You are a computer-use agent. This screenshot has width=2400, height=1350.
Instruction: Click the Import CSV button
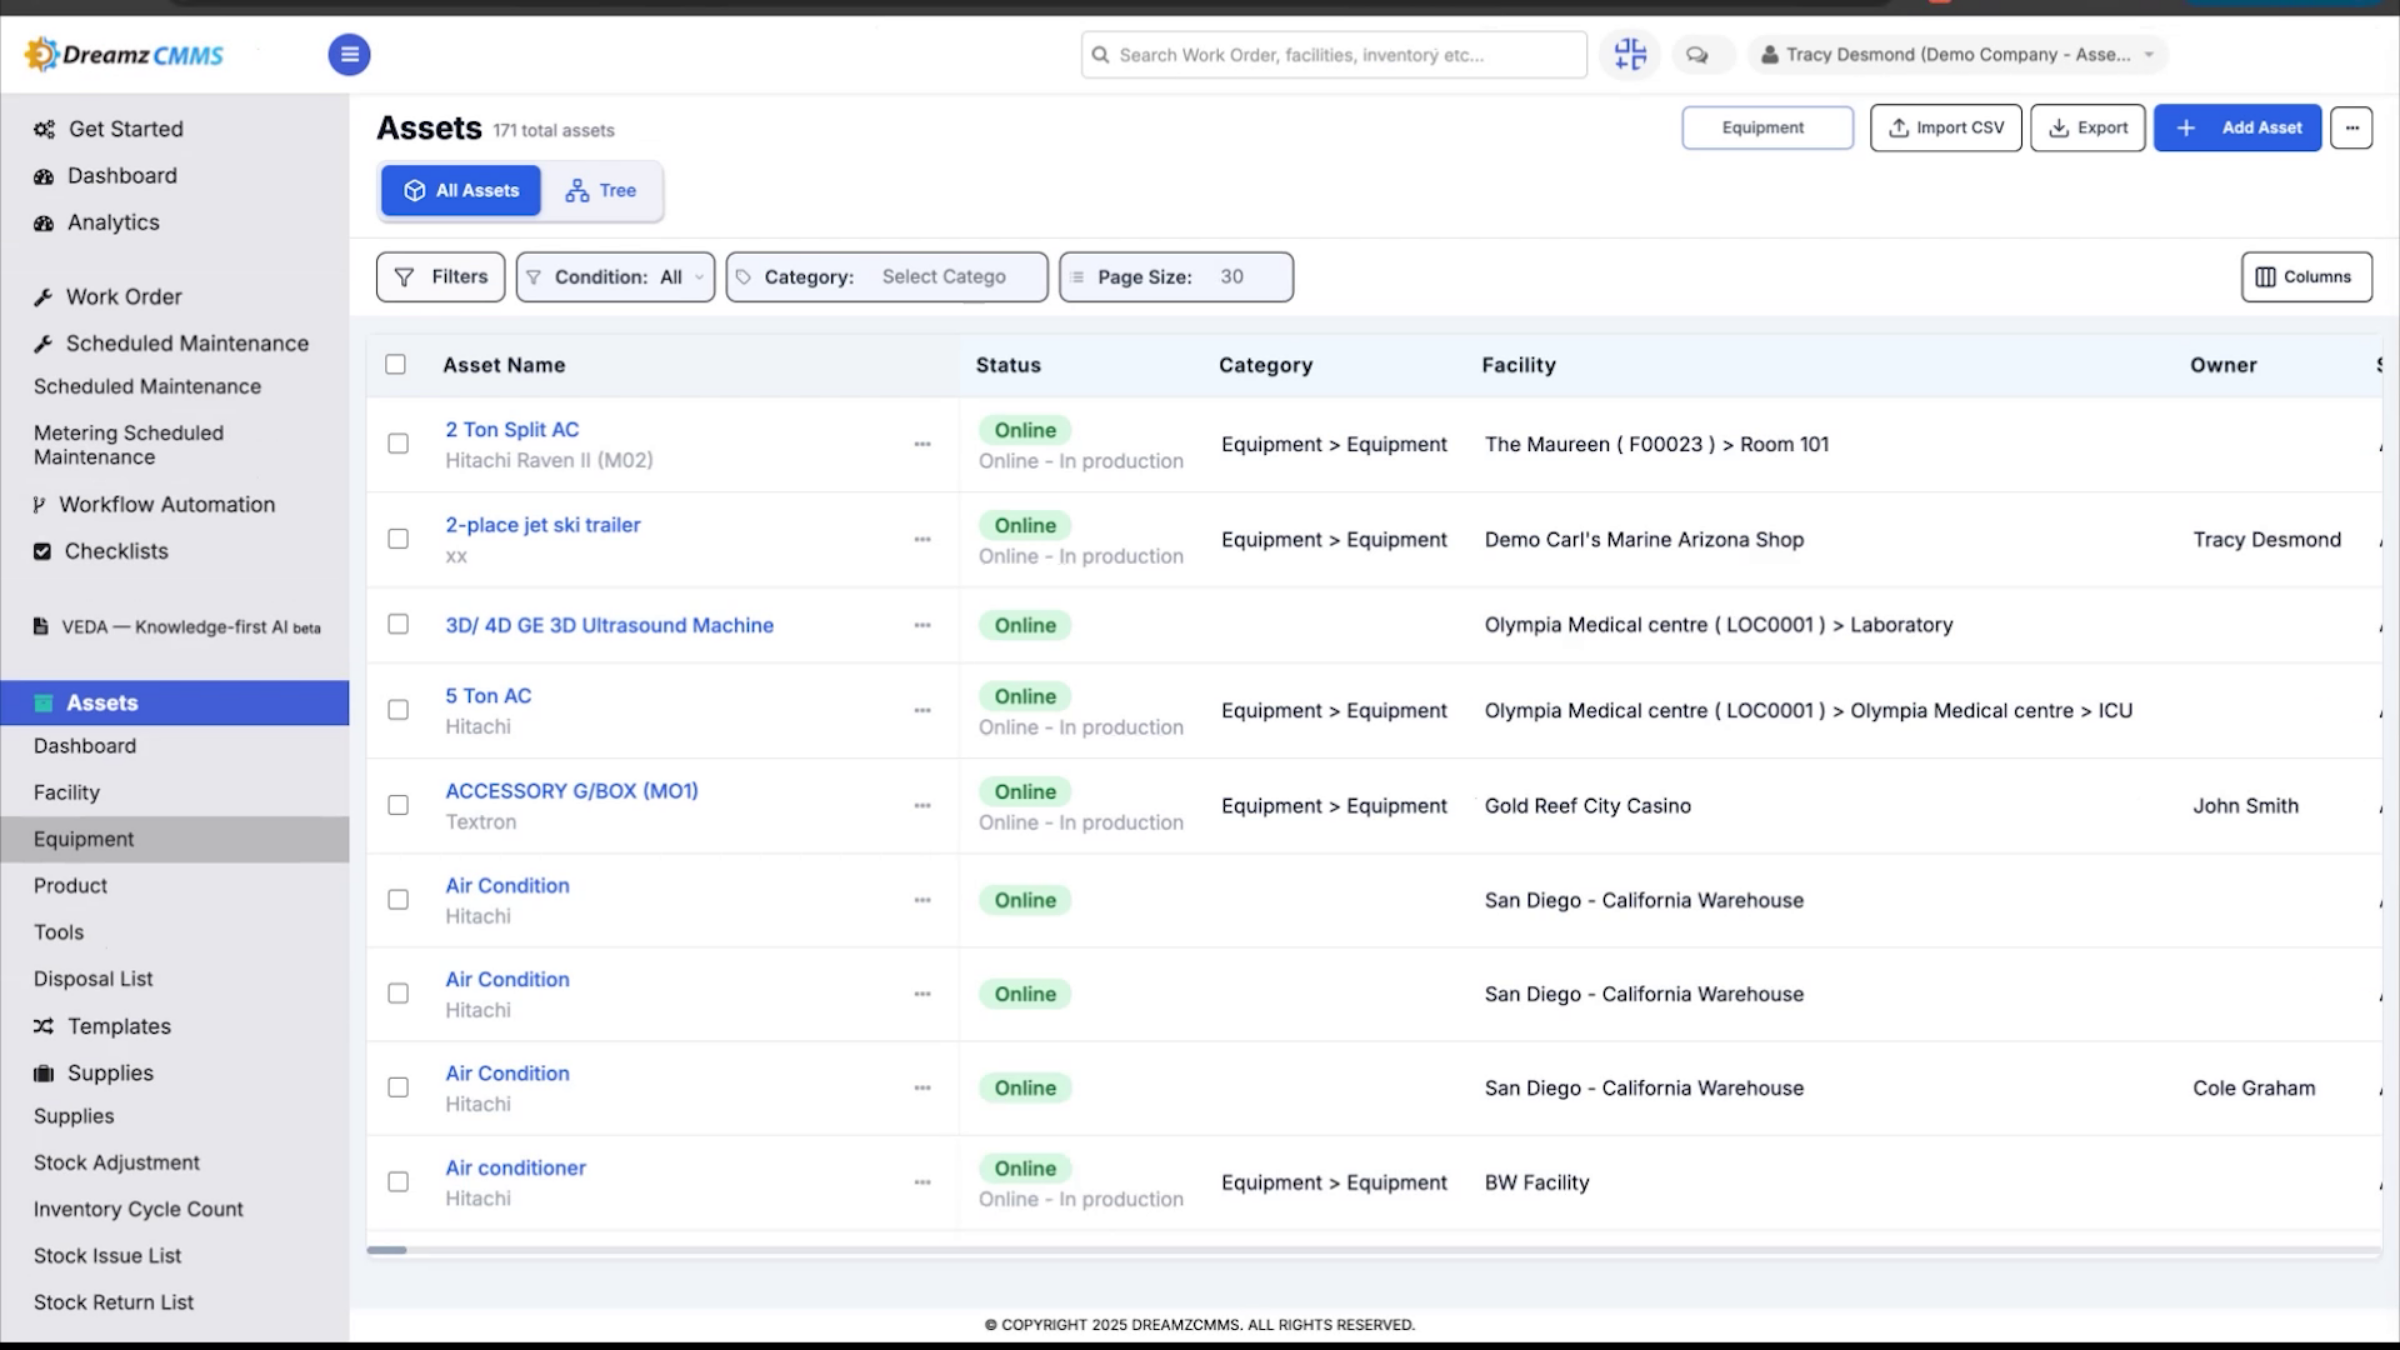tap(1946, 128)
